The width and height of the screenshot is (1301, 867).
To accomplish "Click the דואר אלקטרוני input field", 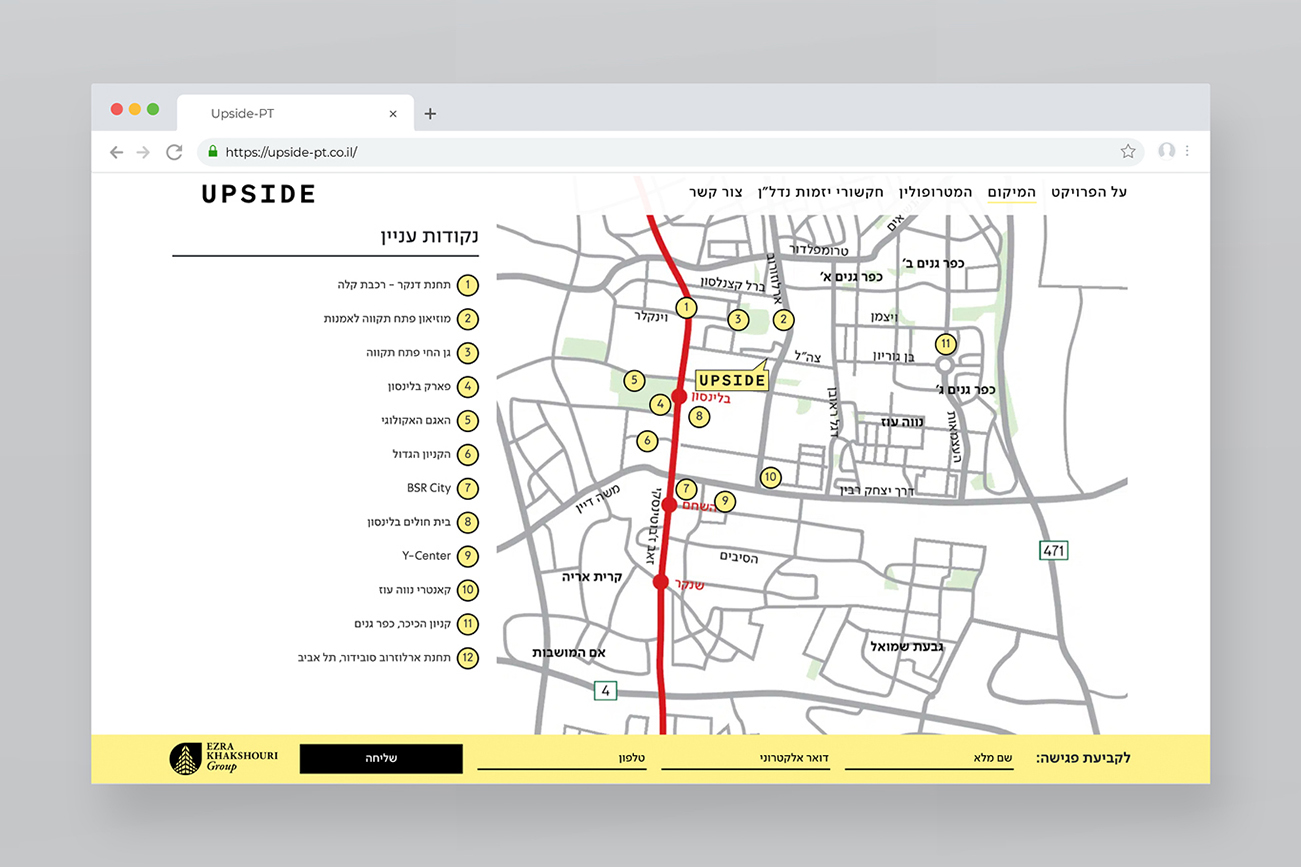I will coord(745,758).
